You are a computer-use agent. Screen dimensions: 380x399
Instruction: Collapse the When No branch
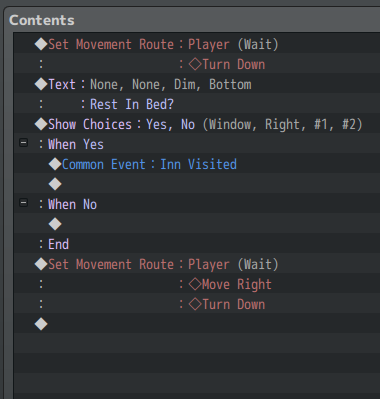click(x=23, y=203)
